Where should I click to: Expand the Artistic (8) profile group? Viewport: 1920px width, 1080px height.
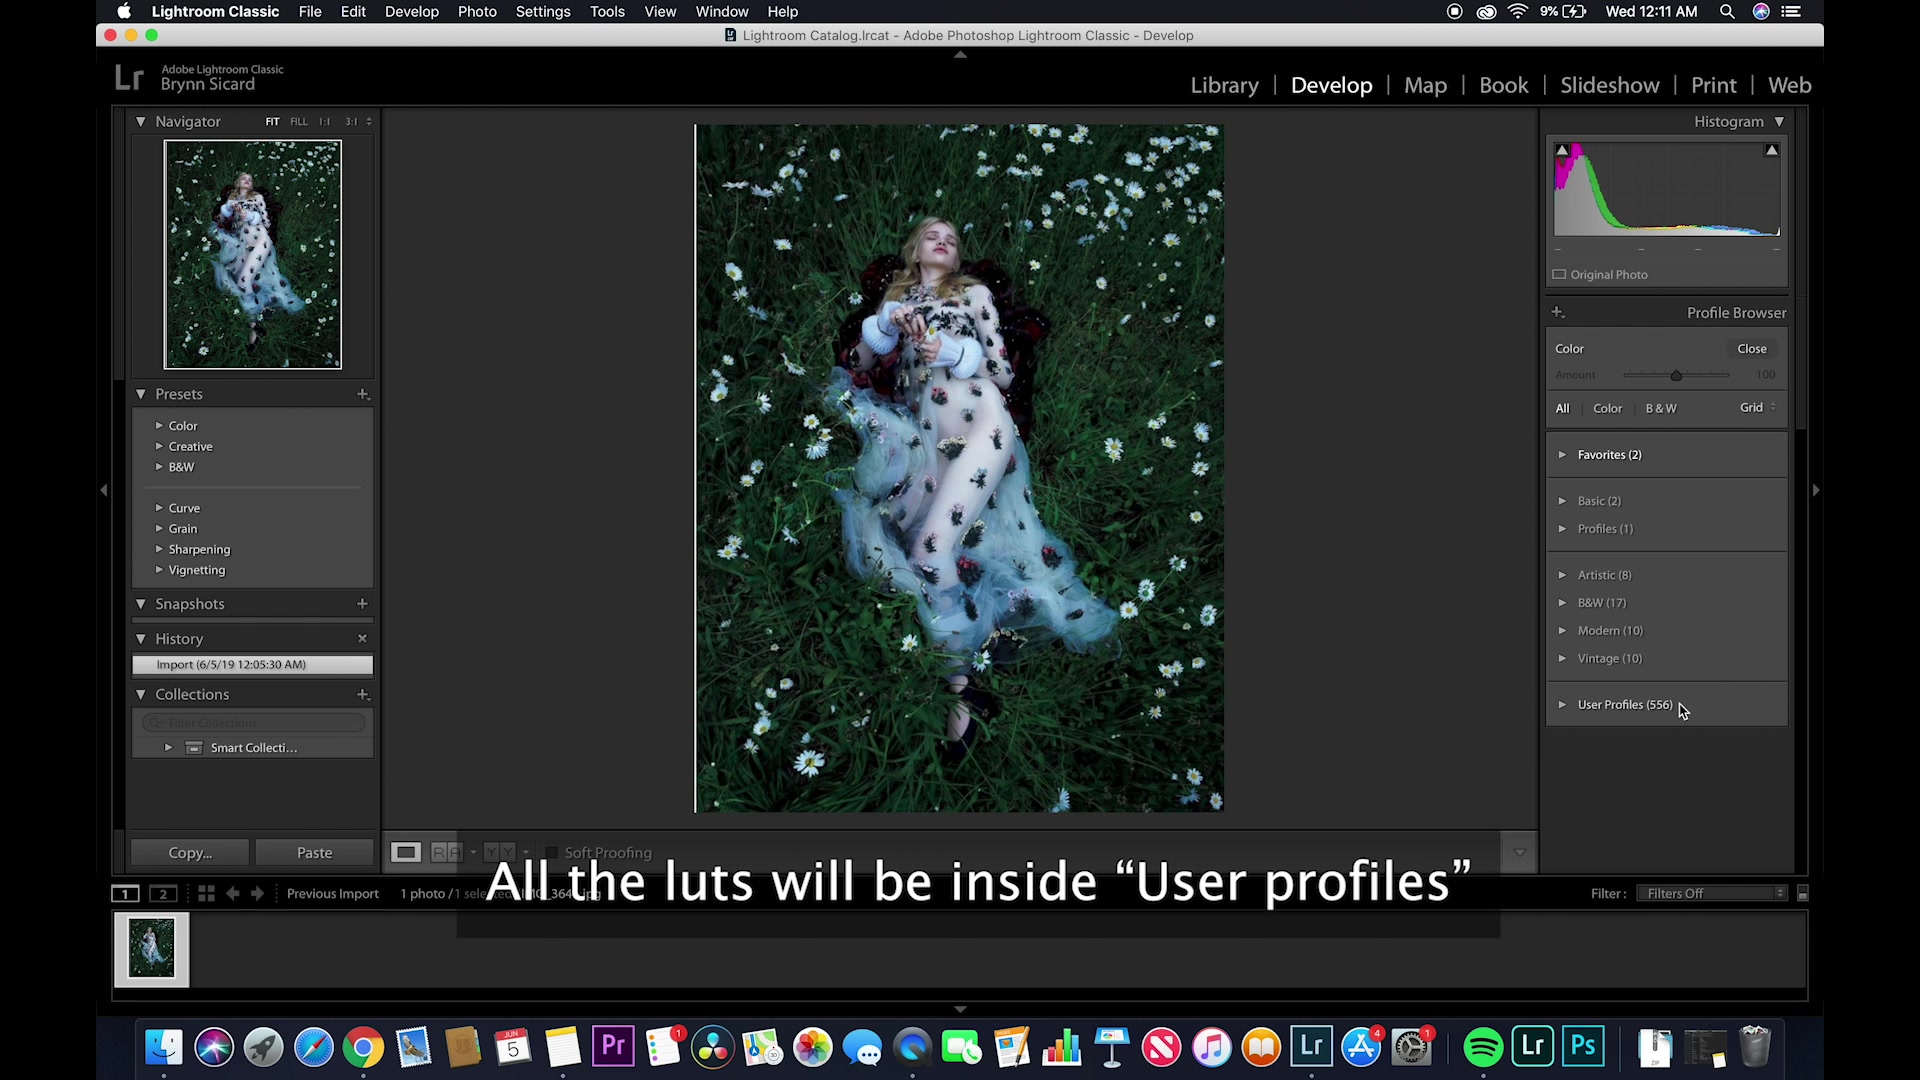coord(1562,575)
